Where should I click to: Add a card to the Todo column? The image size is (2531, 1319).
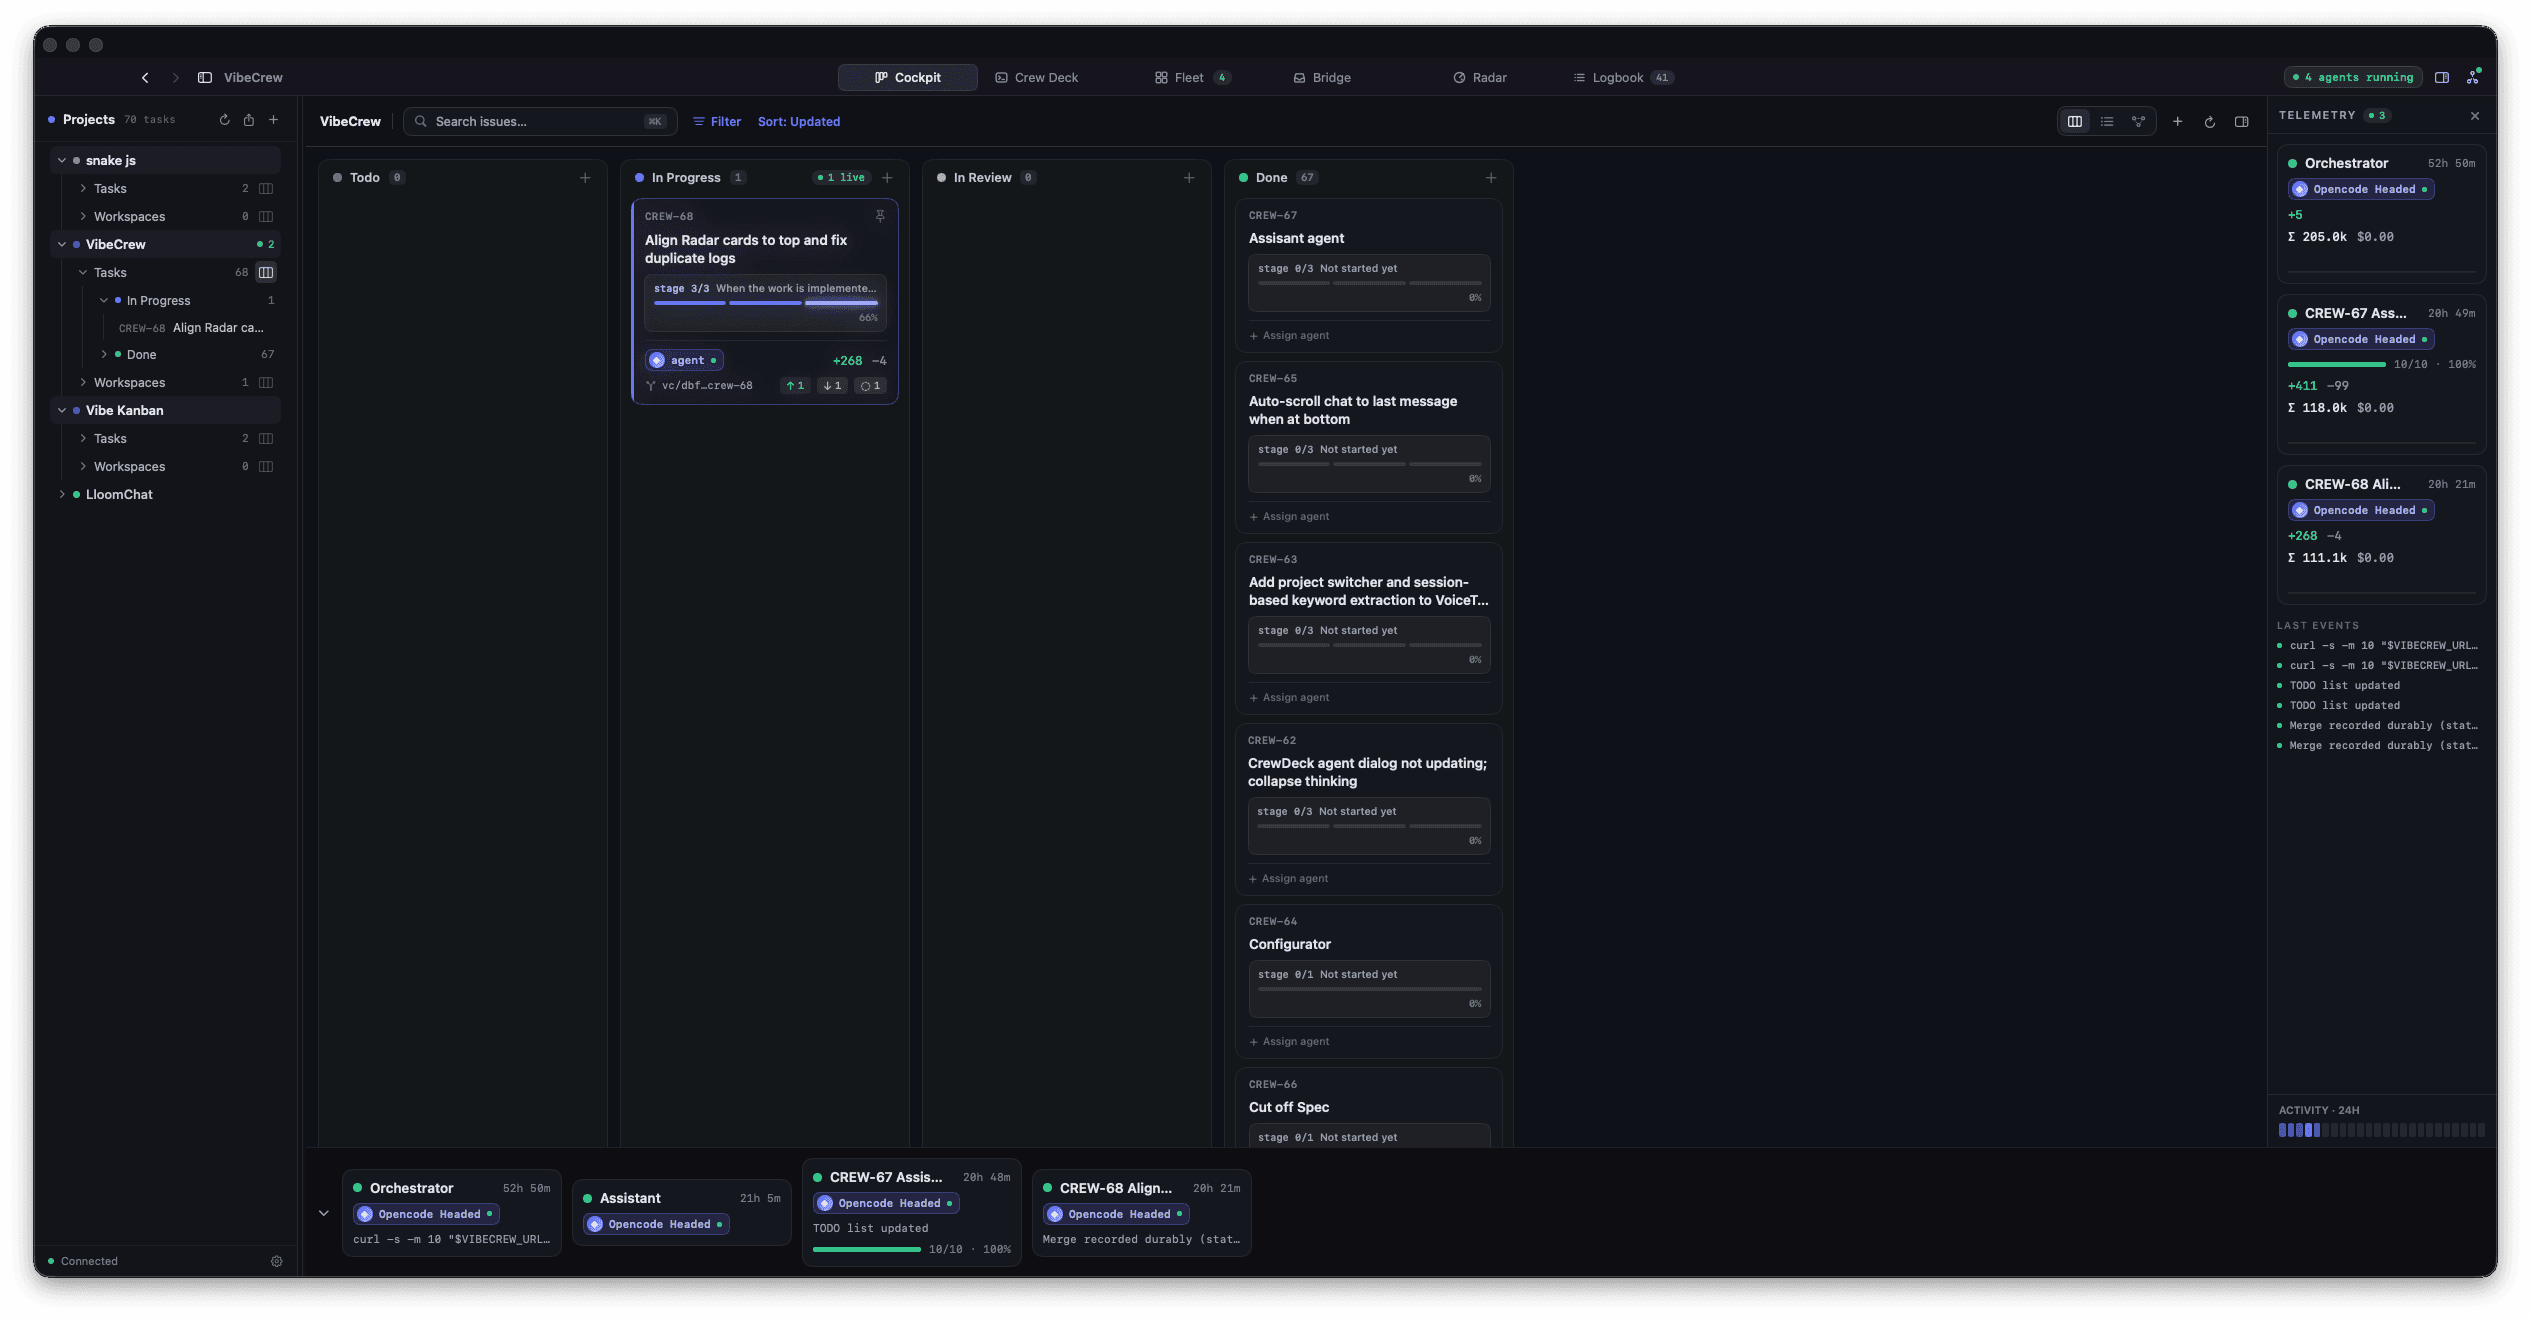585,177
